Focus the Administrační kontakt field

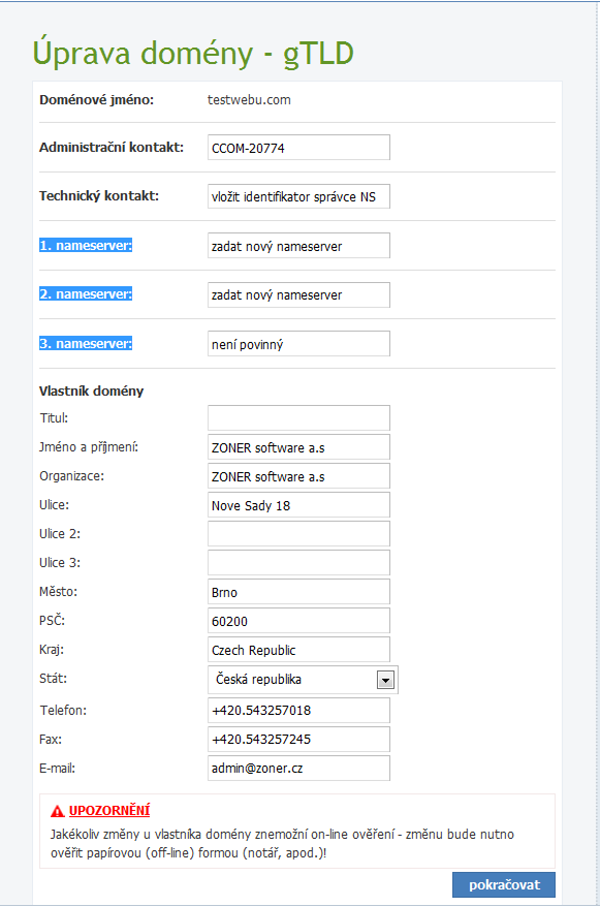(298, 148)
